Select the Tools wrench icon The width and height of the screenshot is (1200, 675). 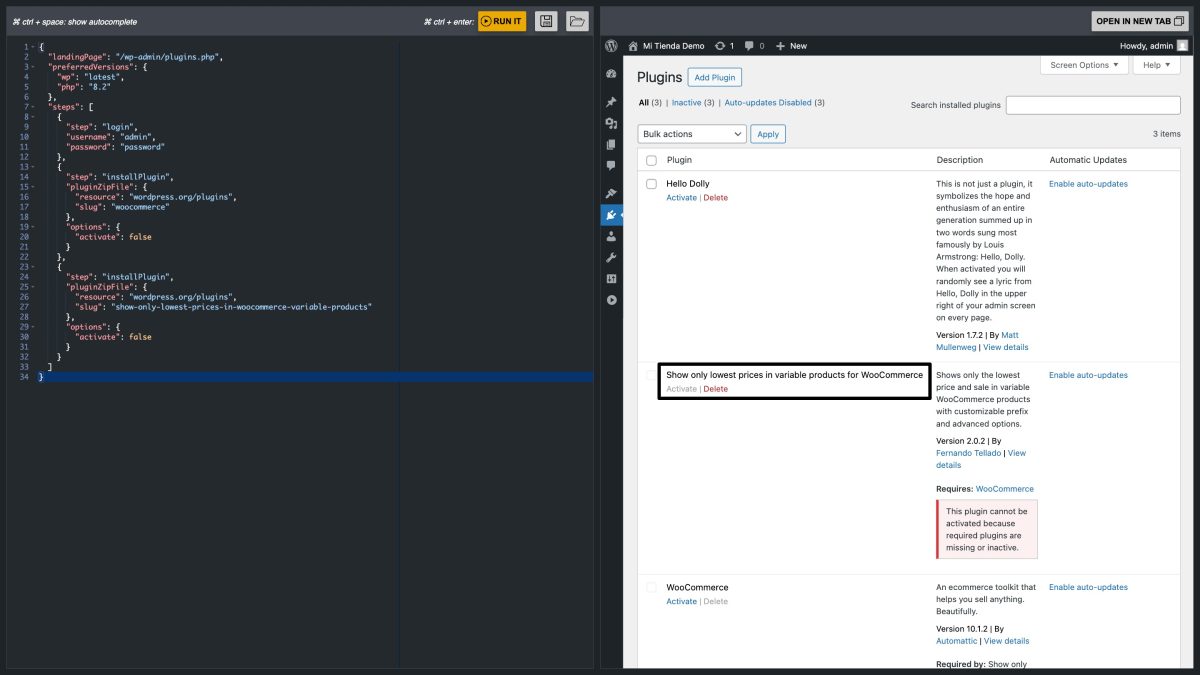612,258
